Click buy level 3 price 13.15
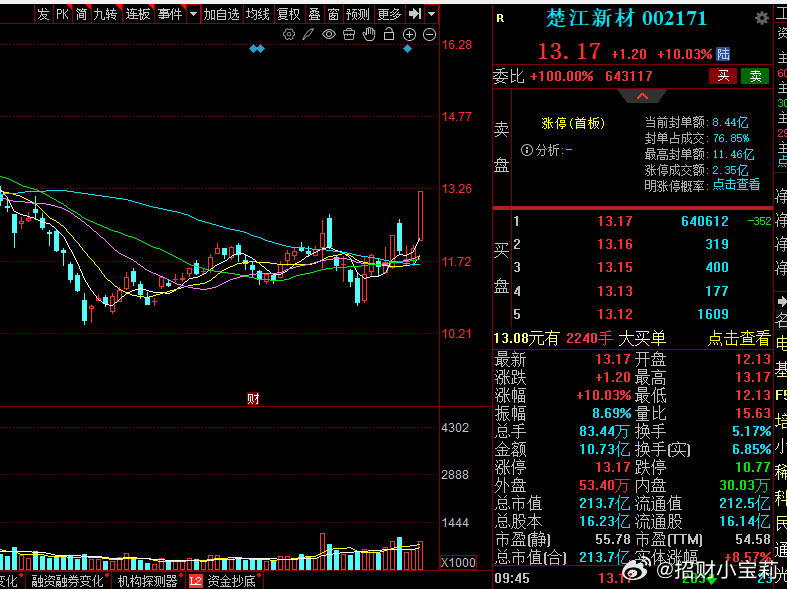This screenshot has height=589, width=787. 615,267
